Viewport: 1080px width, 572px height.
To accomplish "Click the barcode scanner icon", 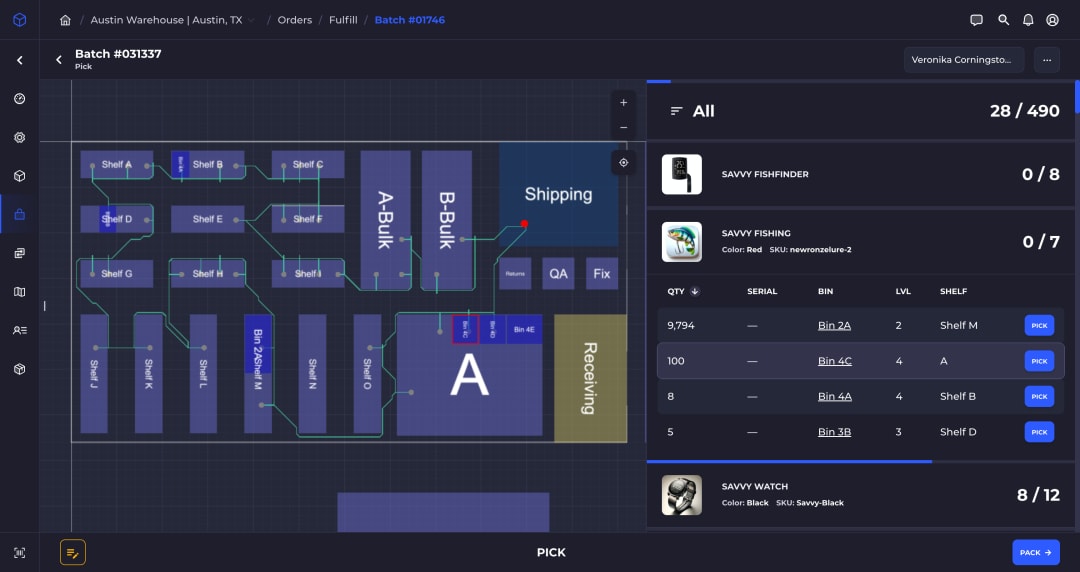I will pyautogui.click(x=19, y=552).
